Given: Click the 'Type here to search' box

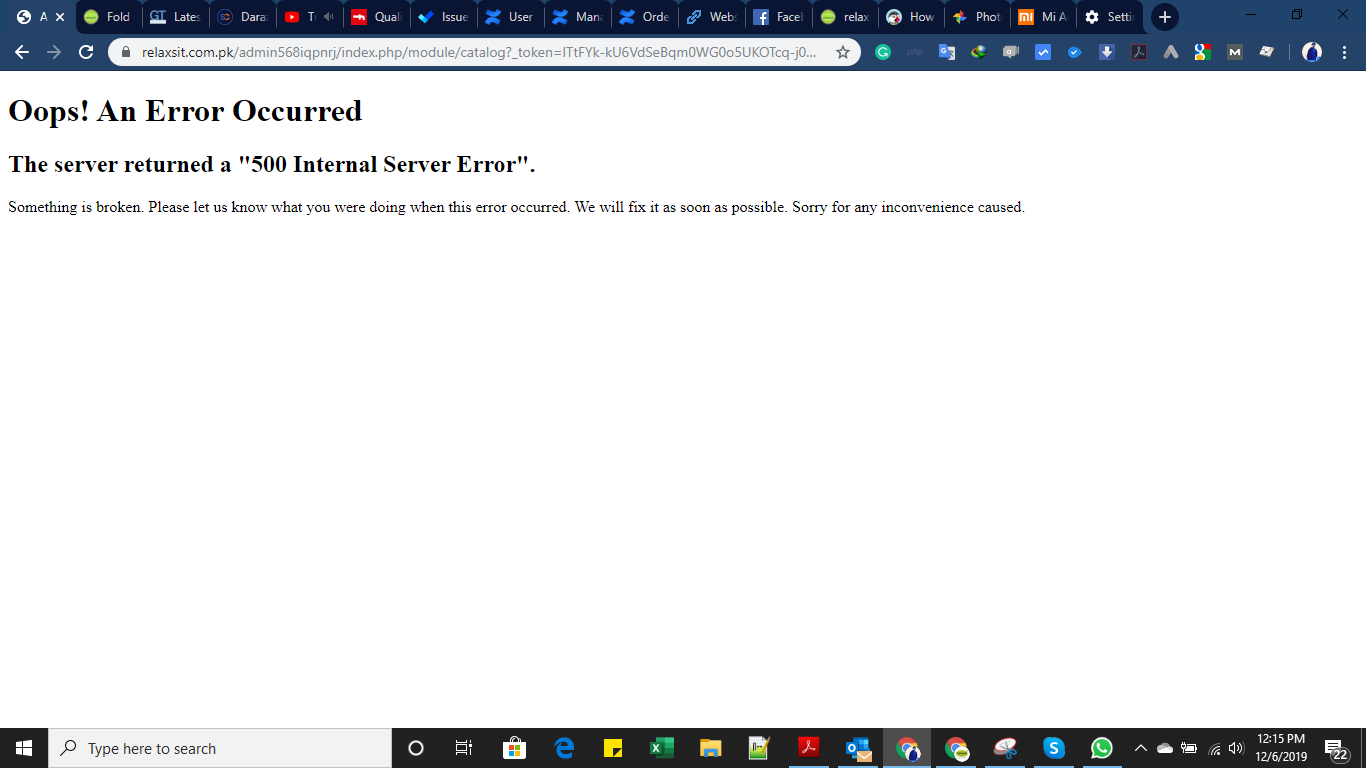Looking at the screenshot, I should pyautogui.click(x=220, y=748).
